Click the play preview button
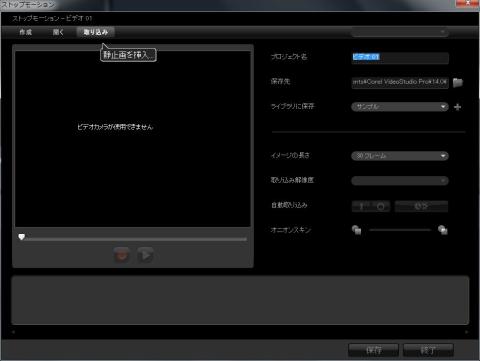480x361 pixels. [145, 255]
